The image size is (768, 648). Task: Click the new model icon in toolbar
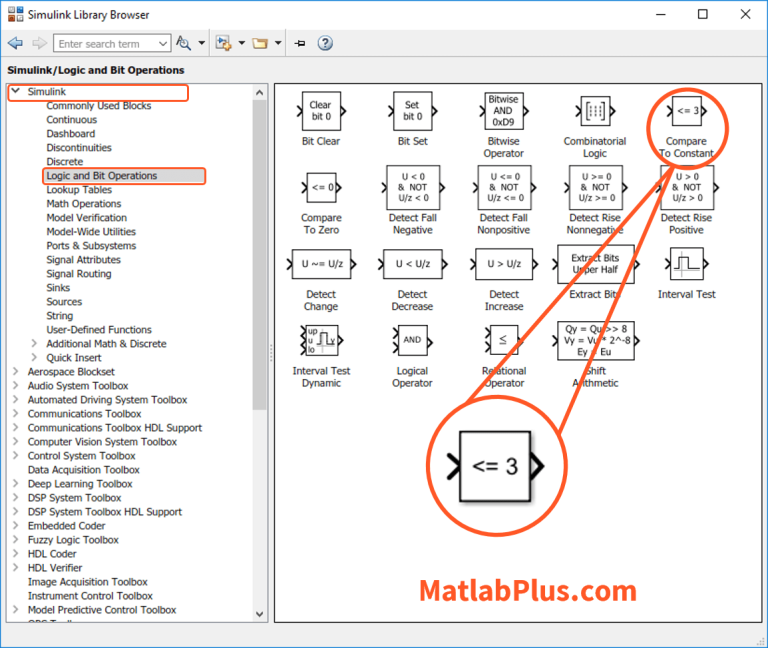(222, 43)
